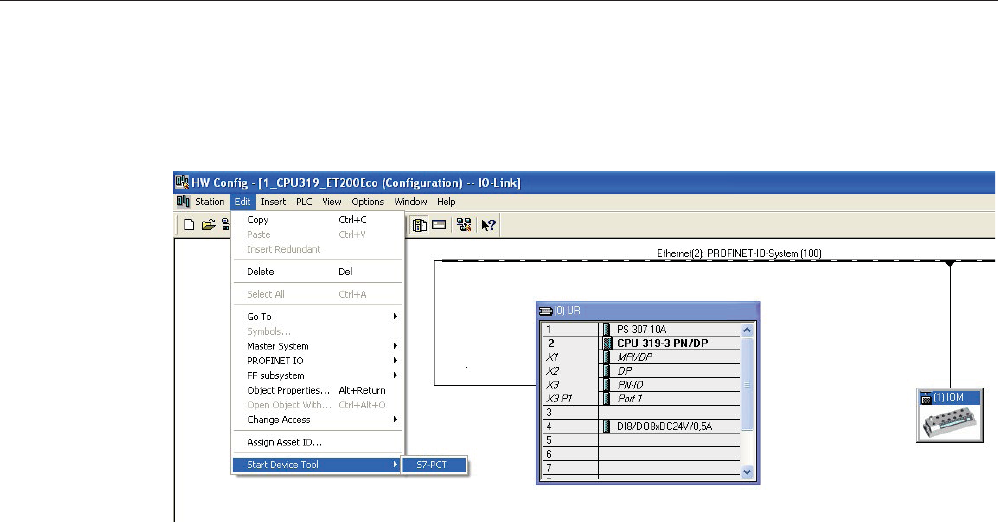
Task: Launch S7-PCT from the submenu
Action: click(x=434, y=465)
